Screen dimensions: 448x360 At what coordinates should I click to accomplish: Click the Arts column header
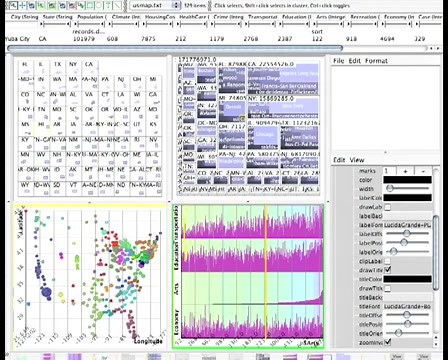click(x=331, y=17)
